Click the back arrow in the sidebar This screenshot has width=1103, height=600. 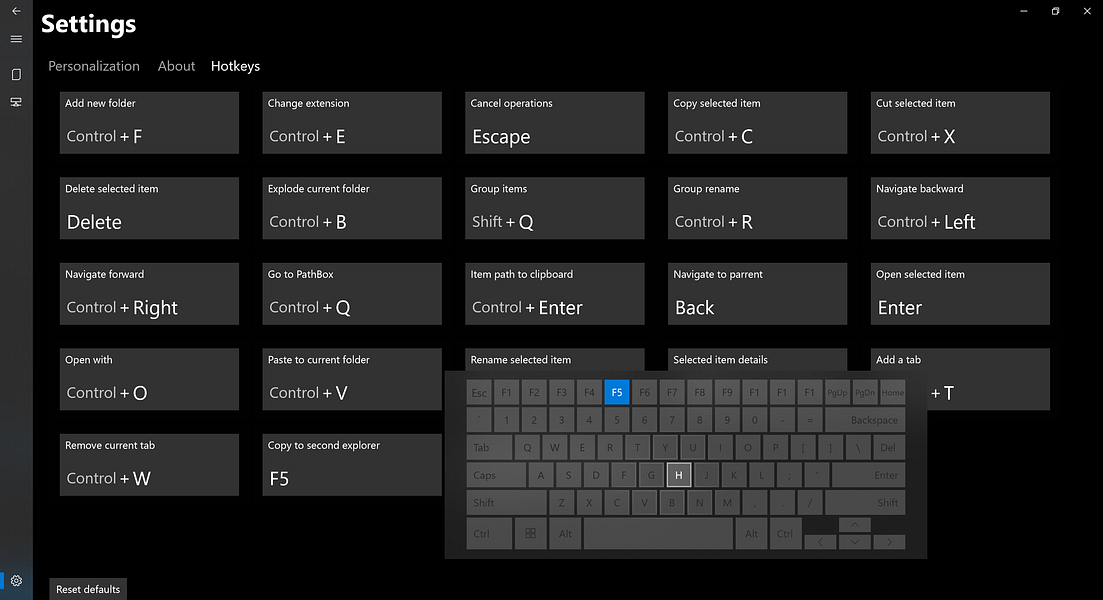16,11
